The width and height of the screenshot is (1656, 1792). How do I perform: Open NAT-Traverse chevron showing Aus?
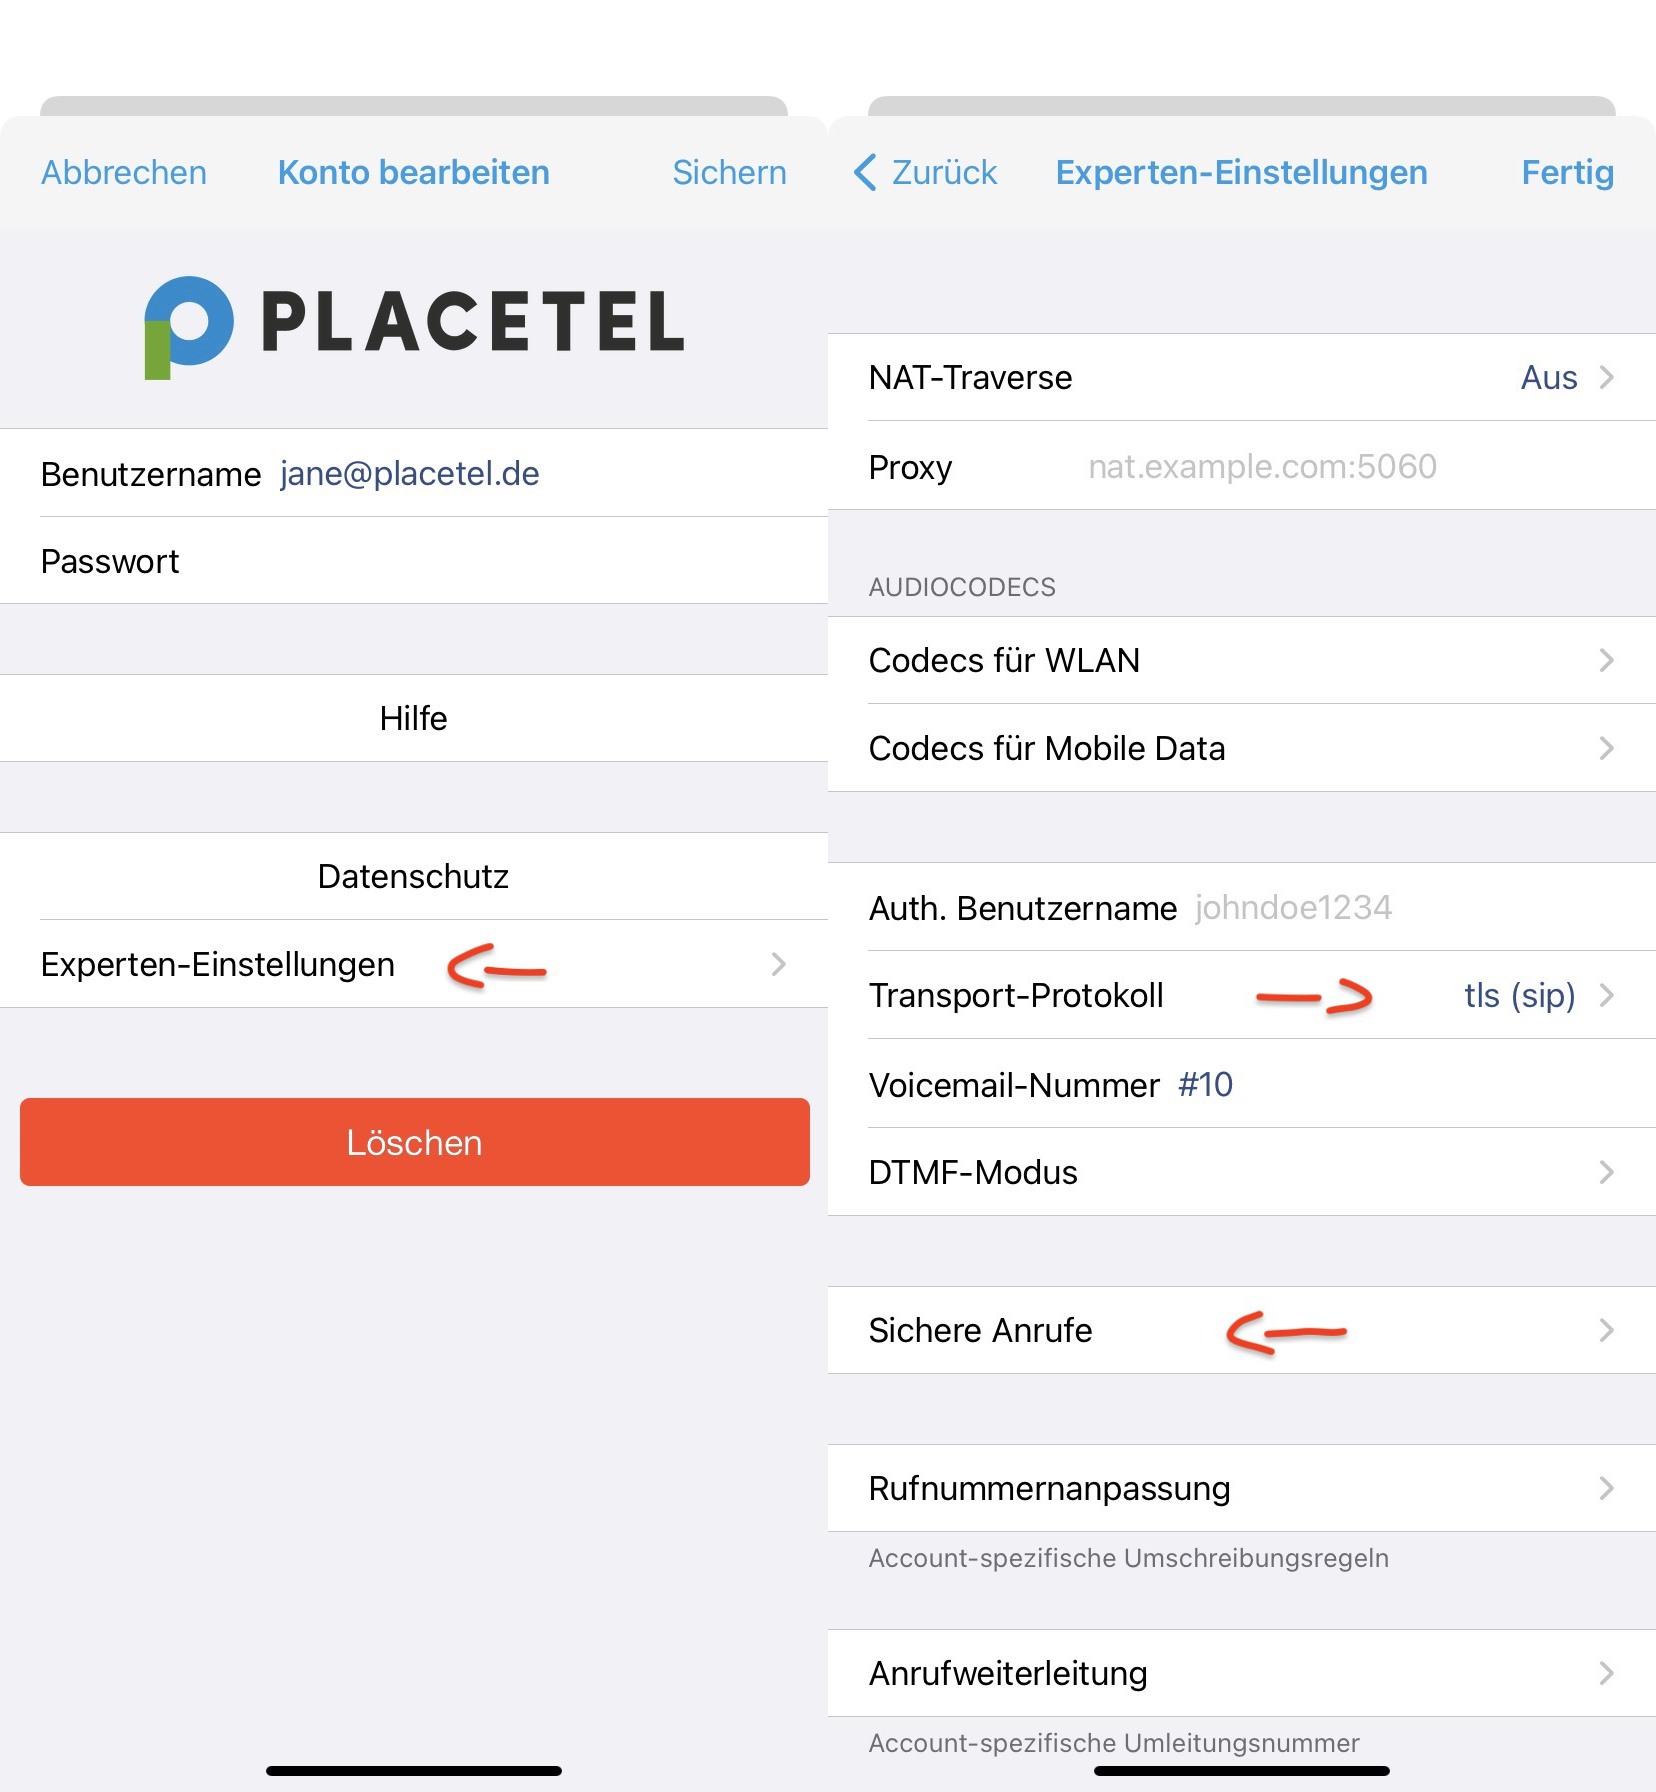click(x=1606, y=377)
